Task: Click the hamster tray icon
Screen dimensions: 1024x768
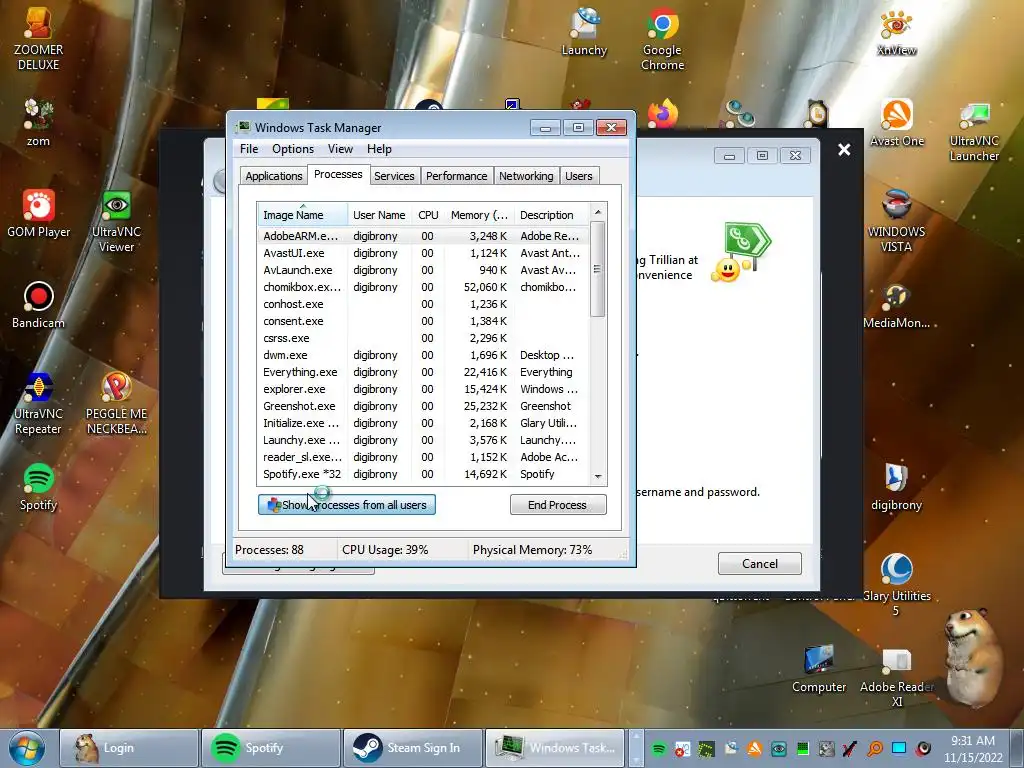Action: pos(827,748)
